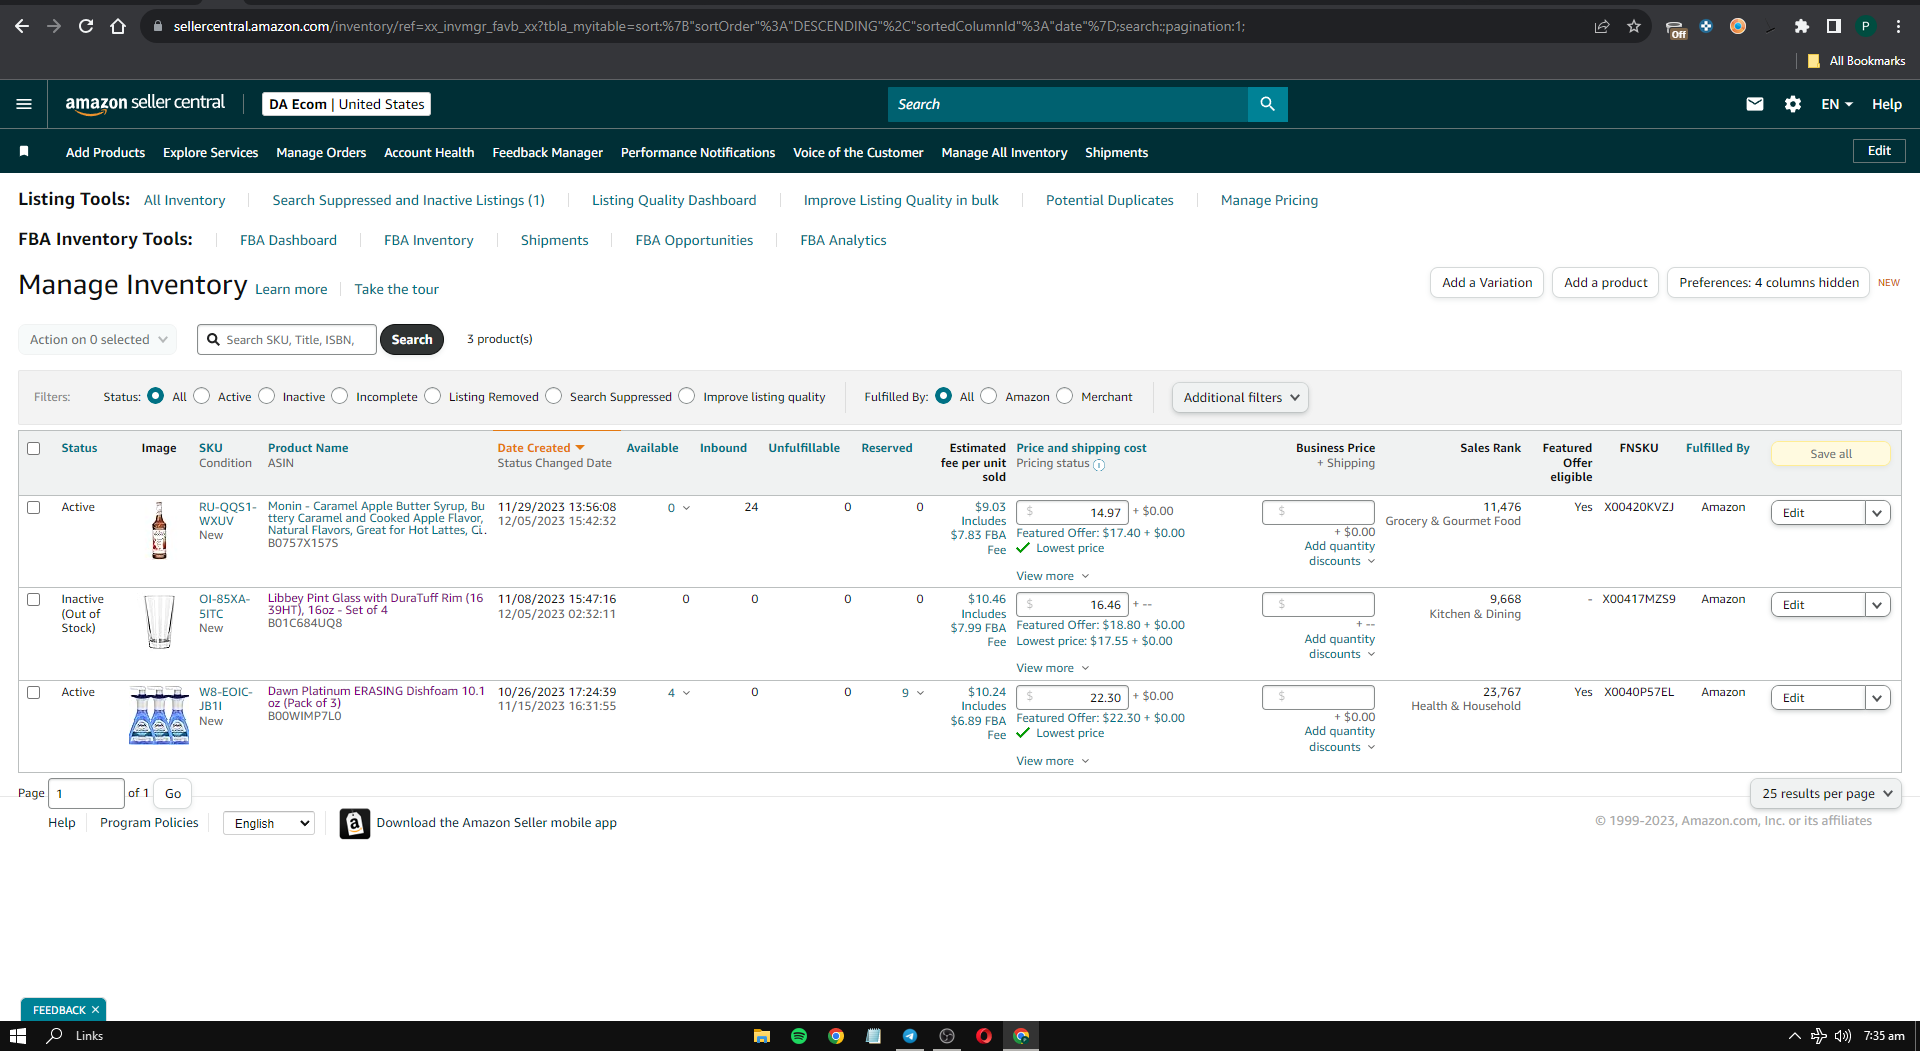Viewport: 1920px width, 1051px height.
Task: Check the select-all rows checkbox
Action: pos(34,448)
